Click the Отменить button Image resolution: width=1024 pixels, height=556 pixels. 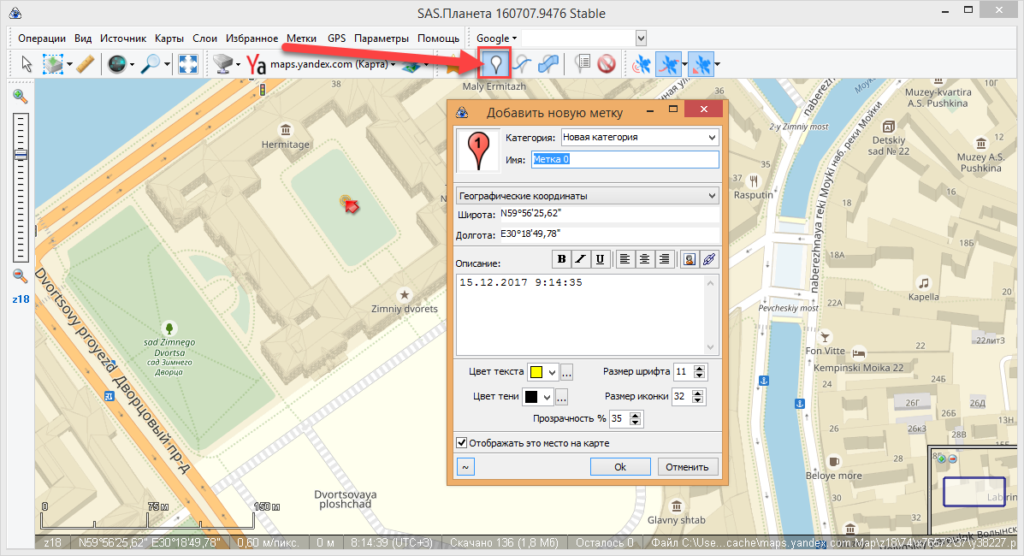686,466
